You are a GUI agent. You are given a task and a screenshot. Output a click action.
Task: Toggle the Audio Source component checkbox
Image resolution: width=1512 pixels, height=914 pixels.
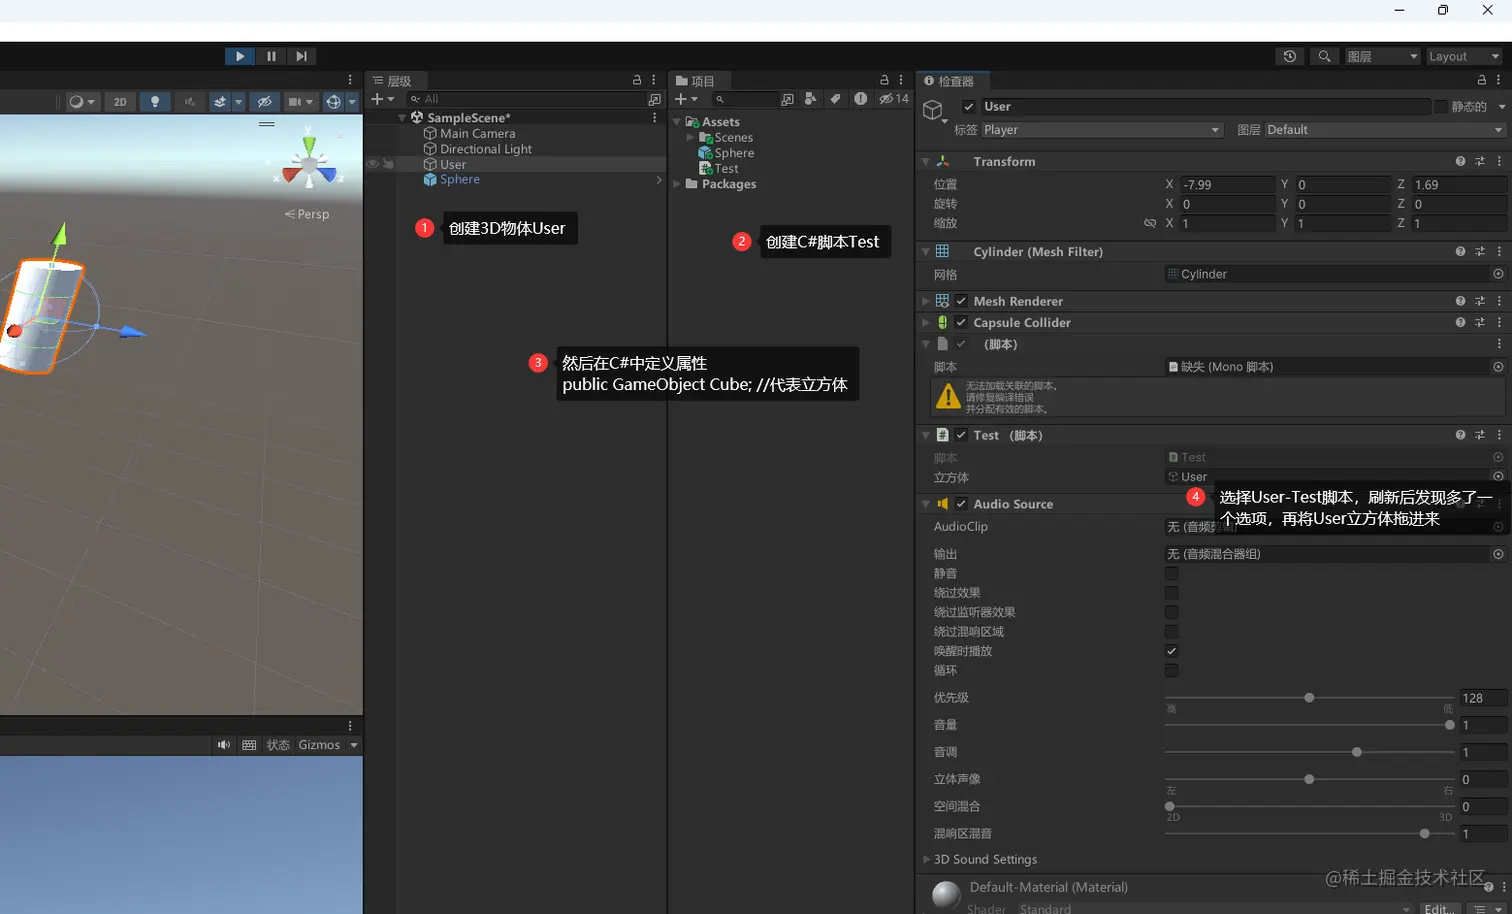[961, 504]
